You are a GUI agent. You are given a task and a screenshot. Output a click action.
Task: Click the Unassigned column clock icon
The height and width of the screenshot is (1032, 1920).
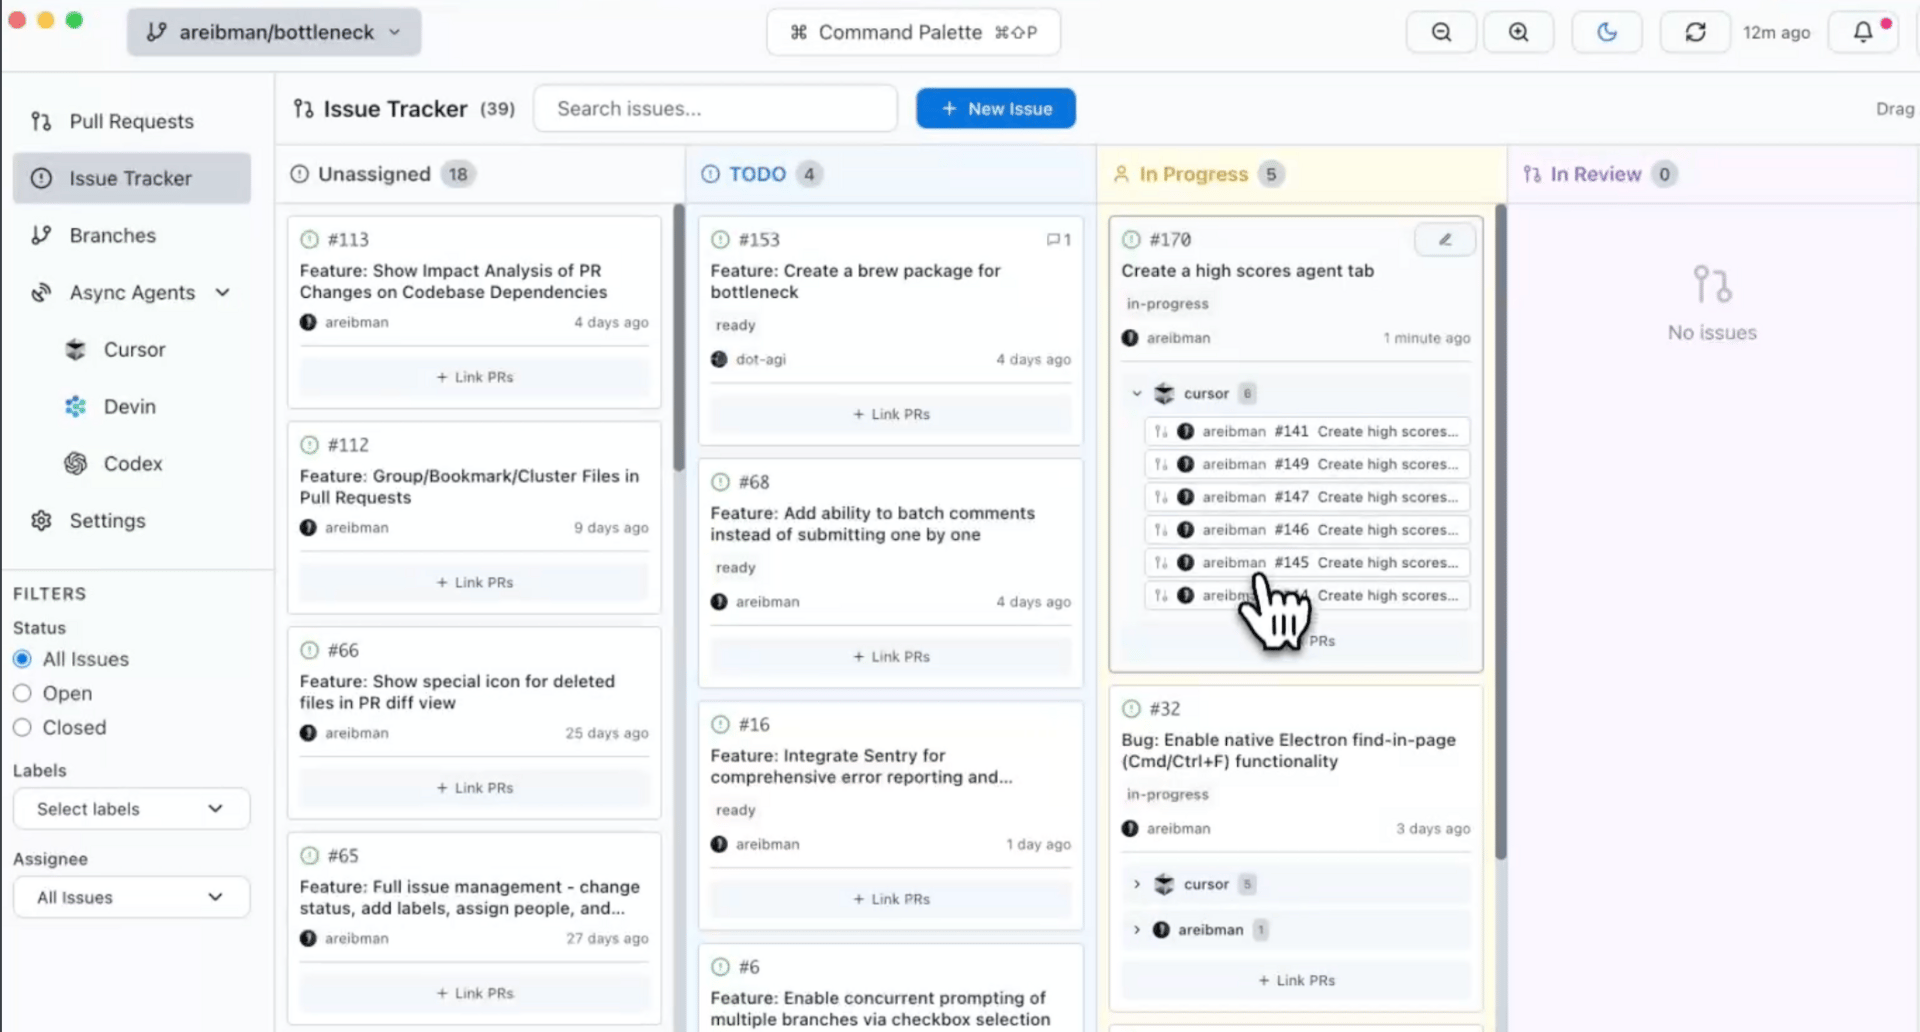(299, 174)
